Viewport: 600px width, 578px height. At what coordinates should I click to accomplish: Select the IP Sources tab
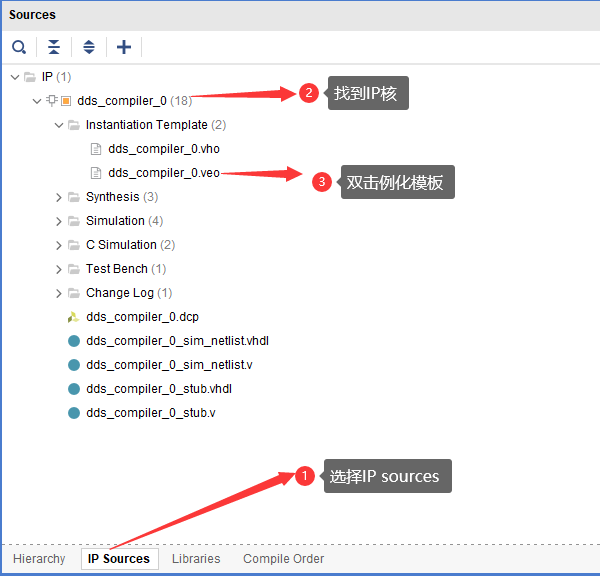[119, 559]
